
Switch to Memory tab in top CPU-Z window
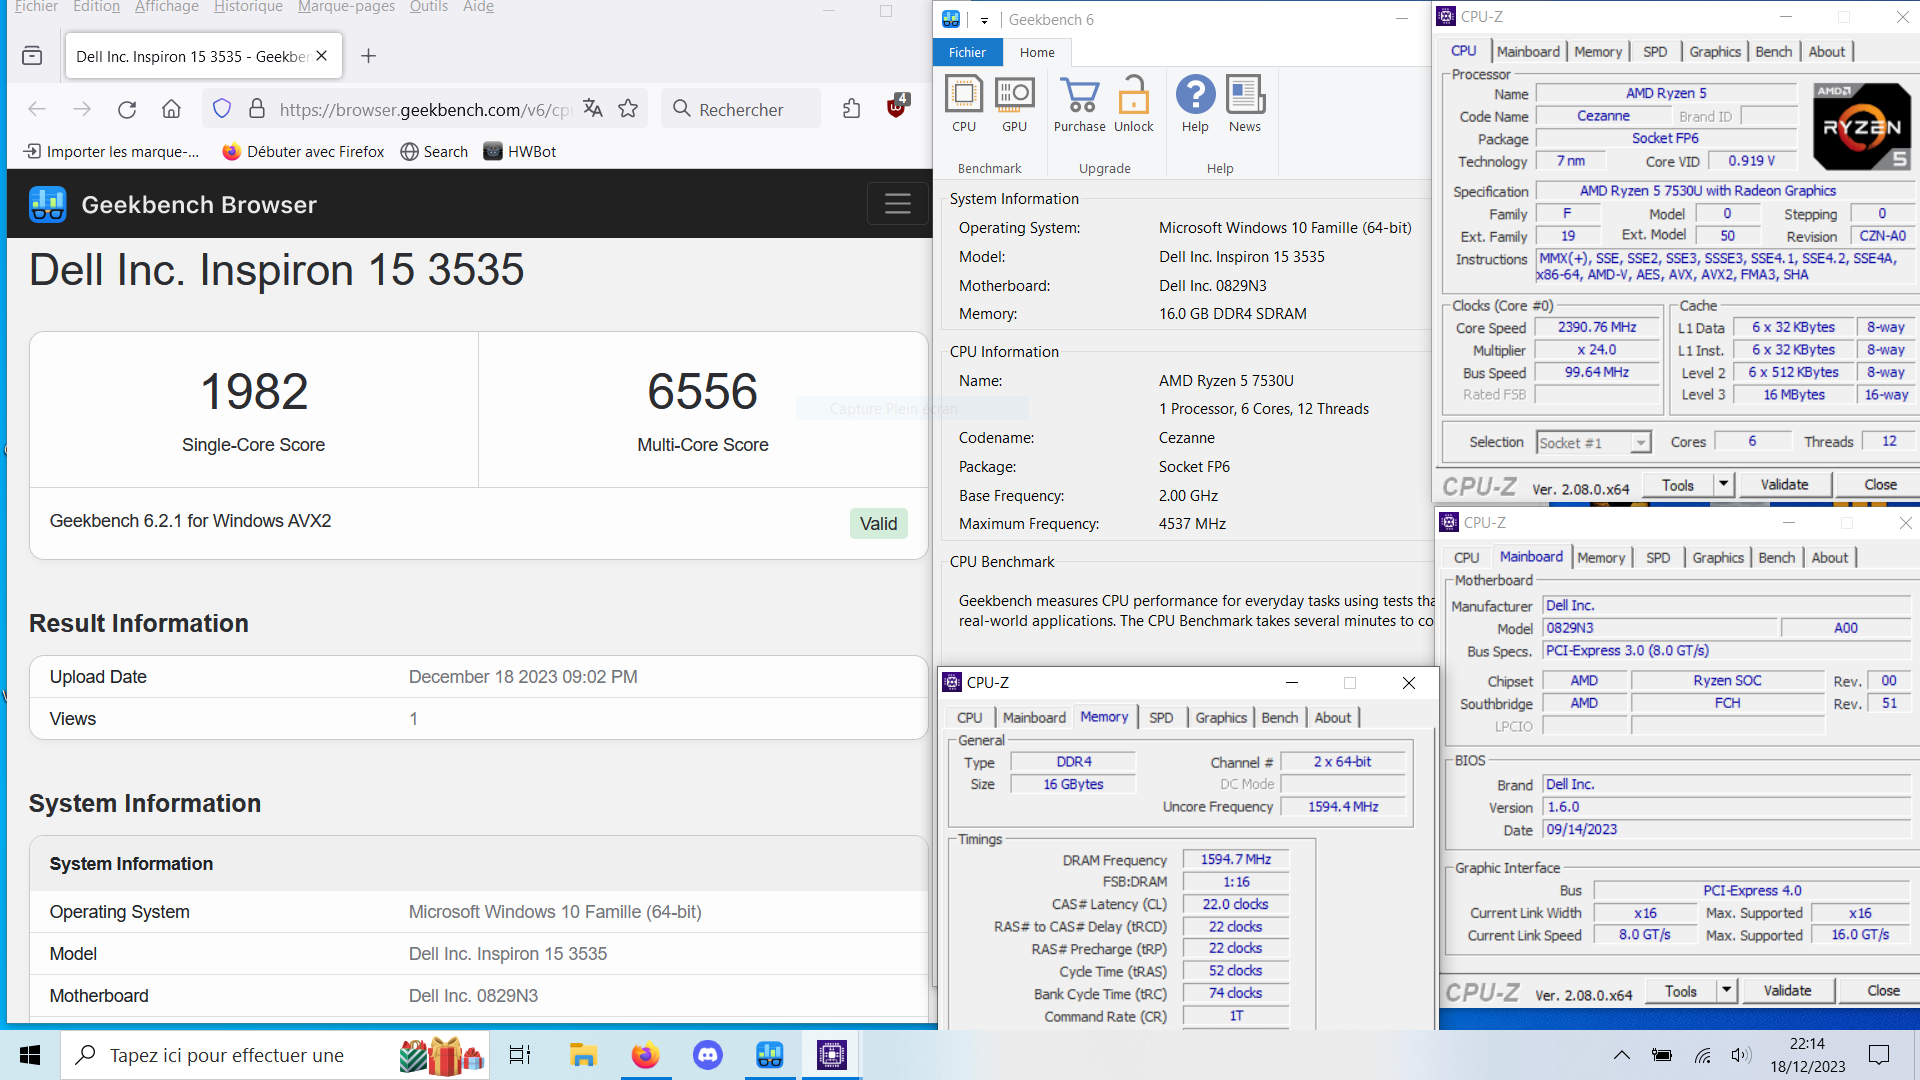click(x=1597, y=51)
